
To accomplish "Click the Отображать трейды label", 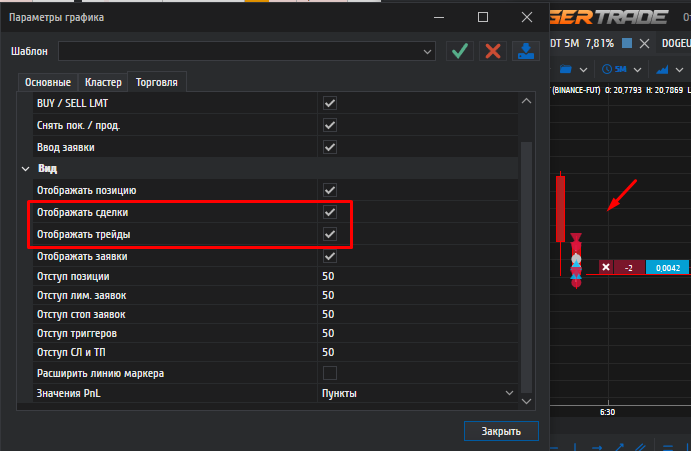I will tap(84, 234).
